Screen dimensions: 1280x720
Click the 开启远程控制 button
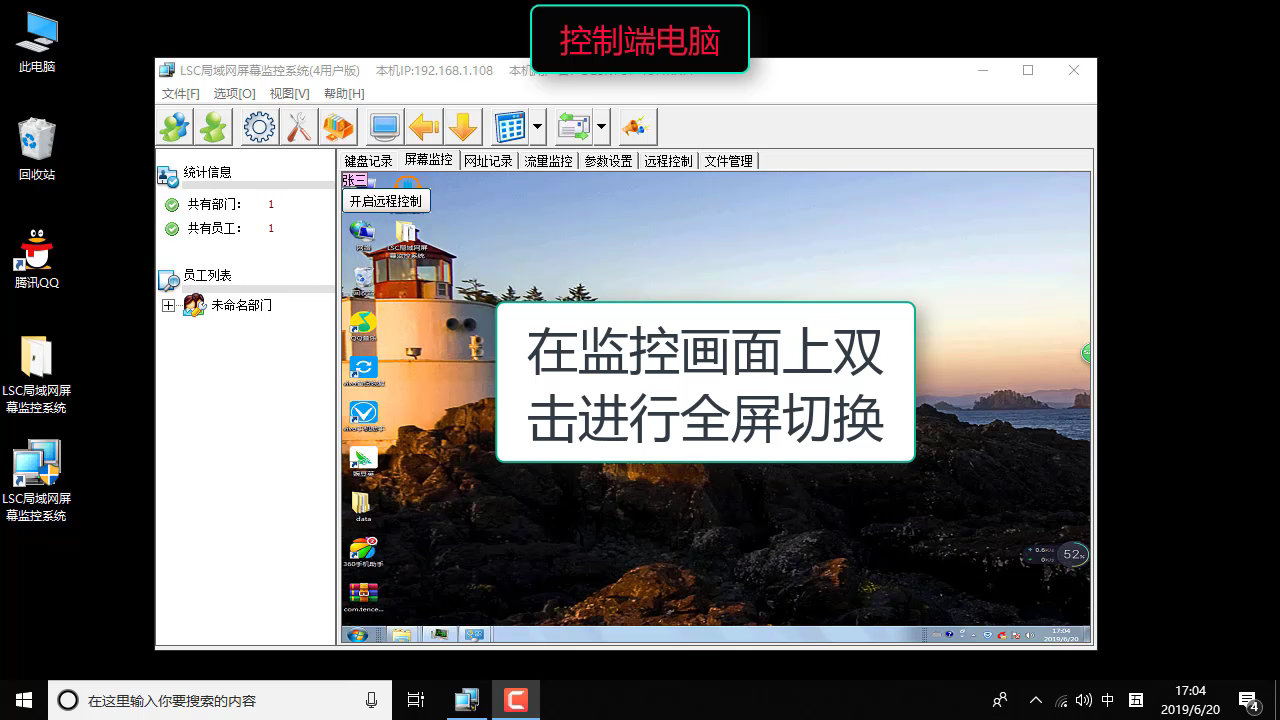(386, 200)
